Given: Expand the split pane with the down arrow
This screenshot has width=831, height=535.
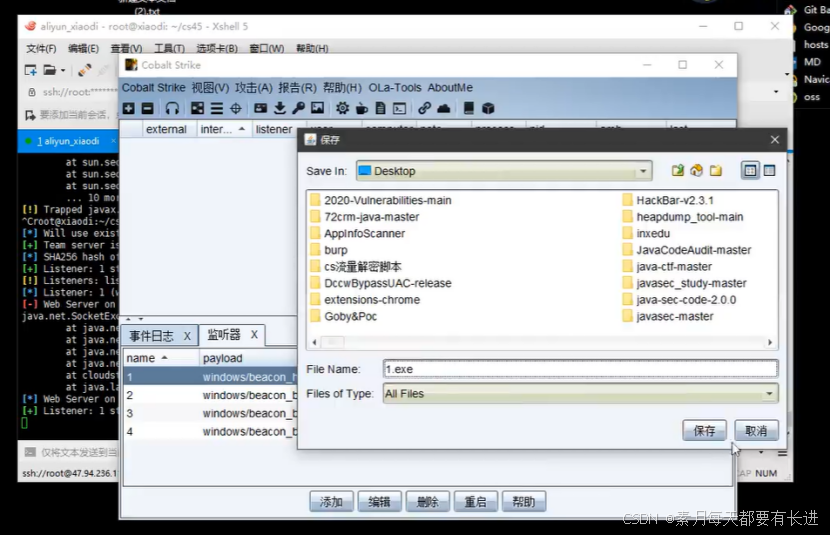Looking at the screenshot, I should tap(140, 319).
